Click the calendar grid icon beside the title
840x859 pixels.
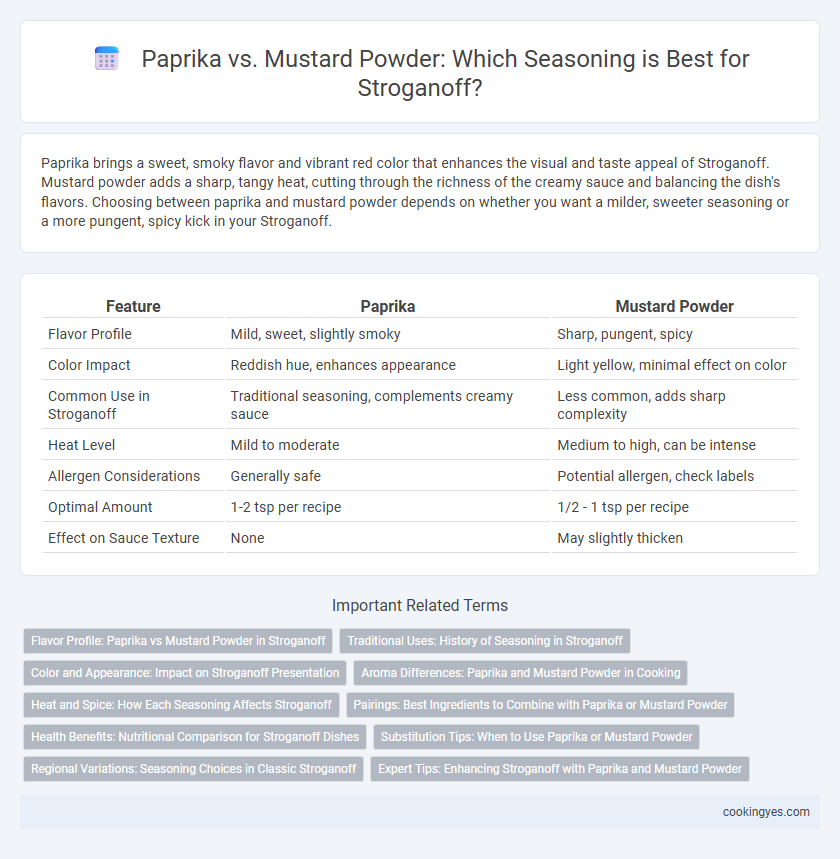(106, 59)
